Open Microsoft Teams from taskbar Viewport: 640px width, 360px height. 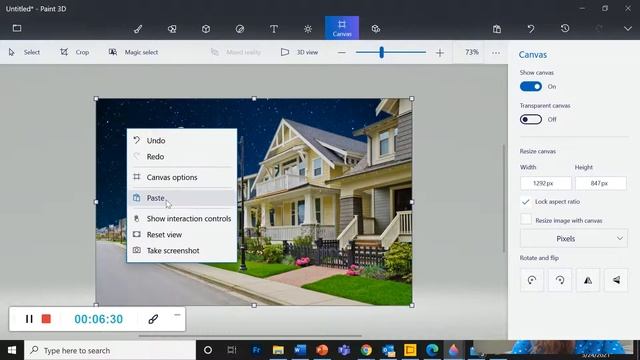[344, 350]
